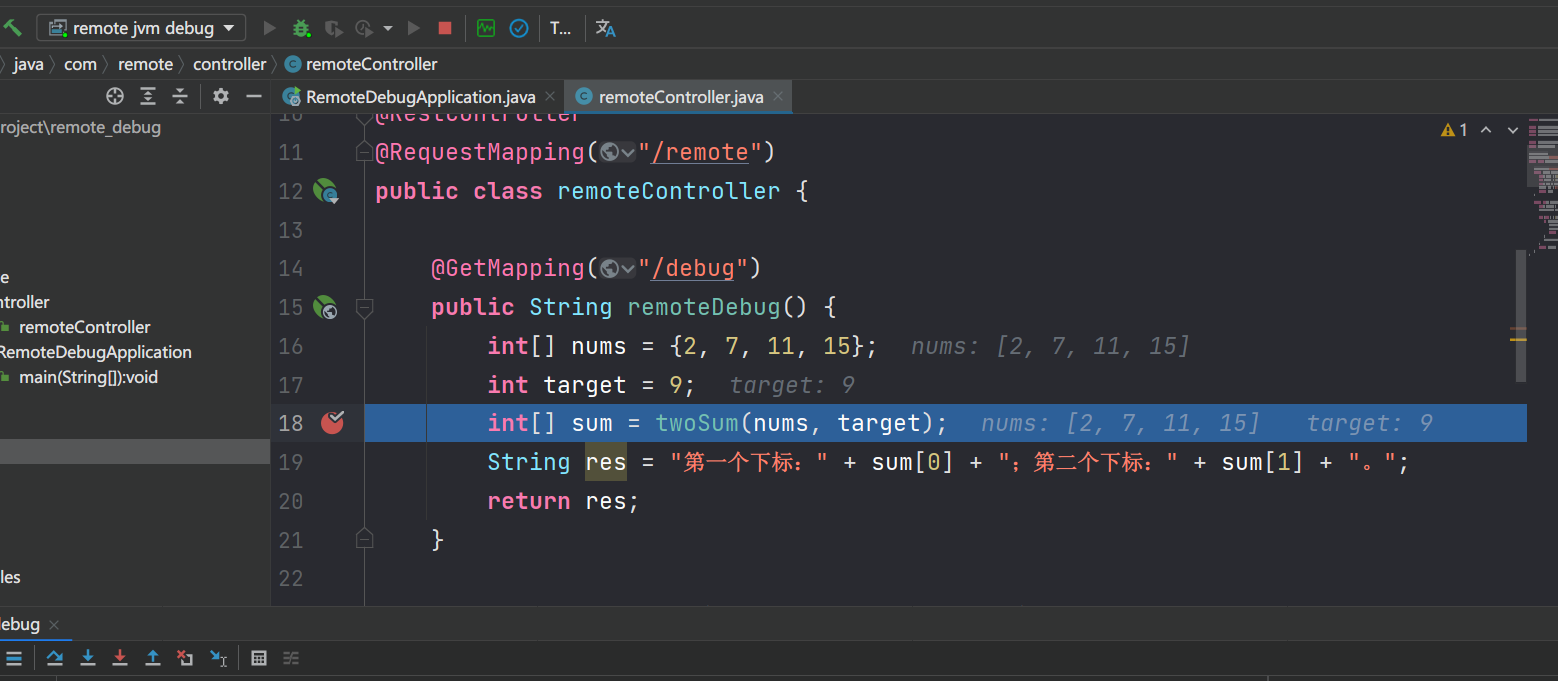The width and height of the screenshot is (1558, 681).
Task: Close the remoteController.java tab
Action: (779, 97)
